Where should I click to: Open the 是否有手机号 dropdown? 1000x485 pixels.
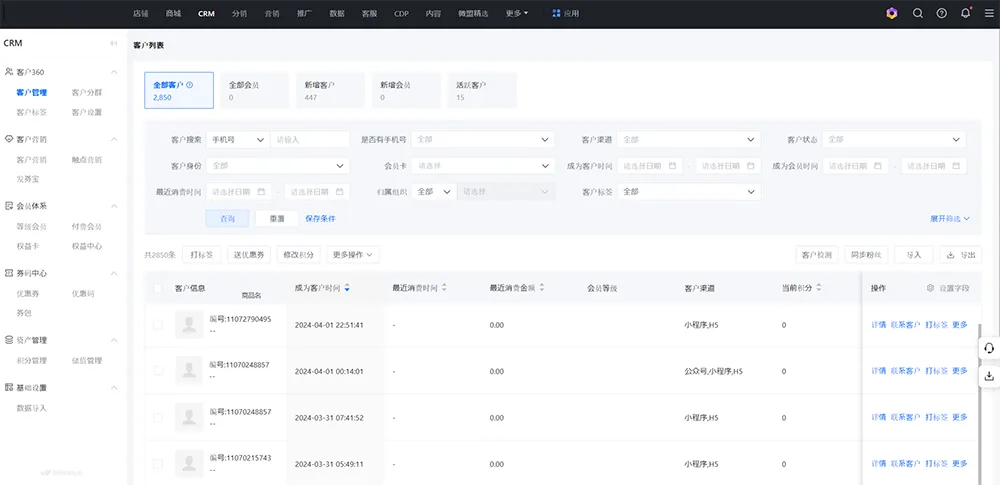coord(483,139)
